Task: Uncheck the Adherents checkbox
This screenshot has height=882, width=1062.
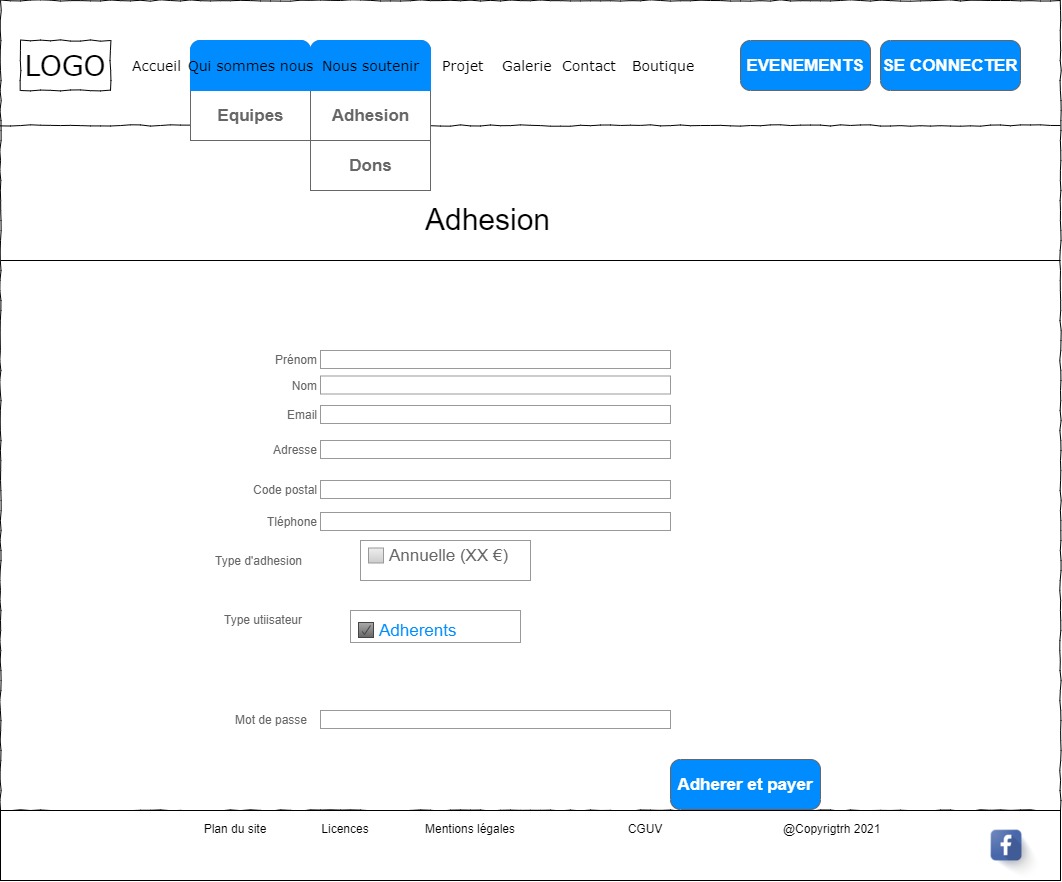Action: tap(366, 630)
